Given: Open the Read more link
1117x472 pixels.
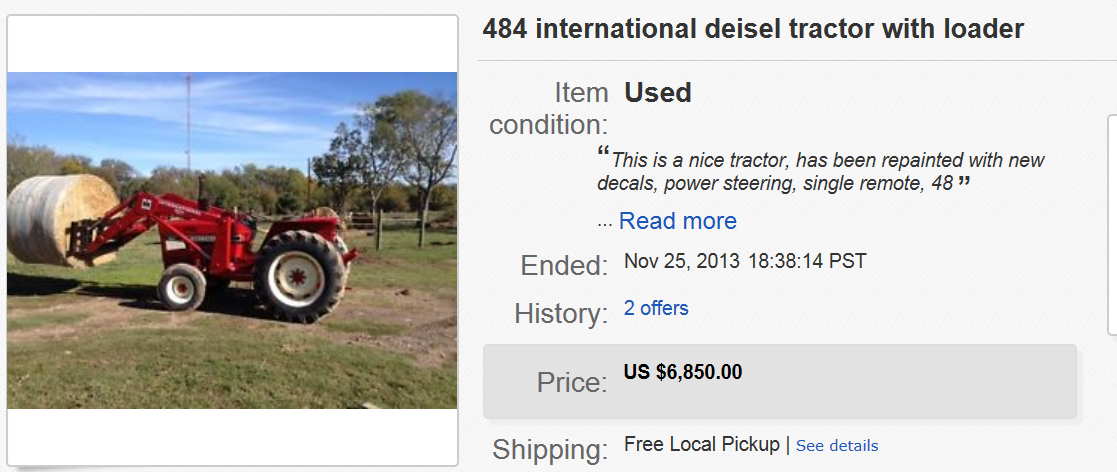Looking at the screenshot, I should click(x=677, y=221).
